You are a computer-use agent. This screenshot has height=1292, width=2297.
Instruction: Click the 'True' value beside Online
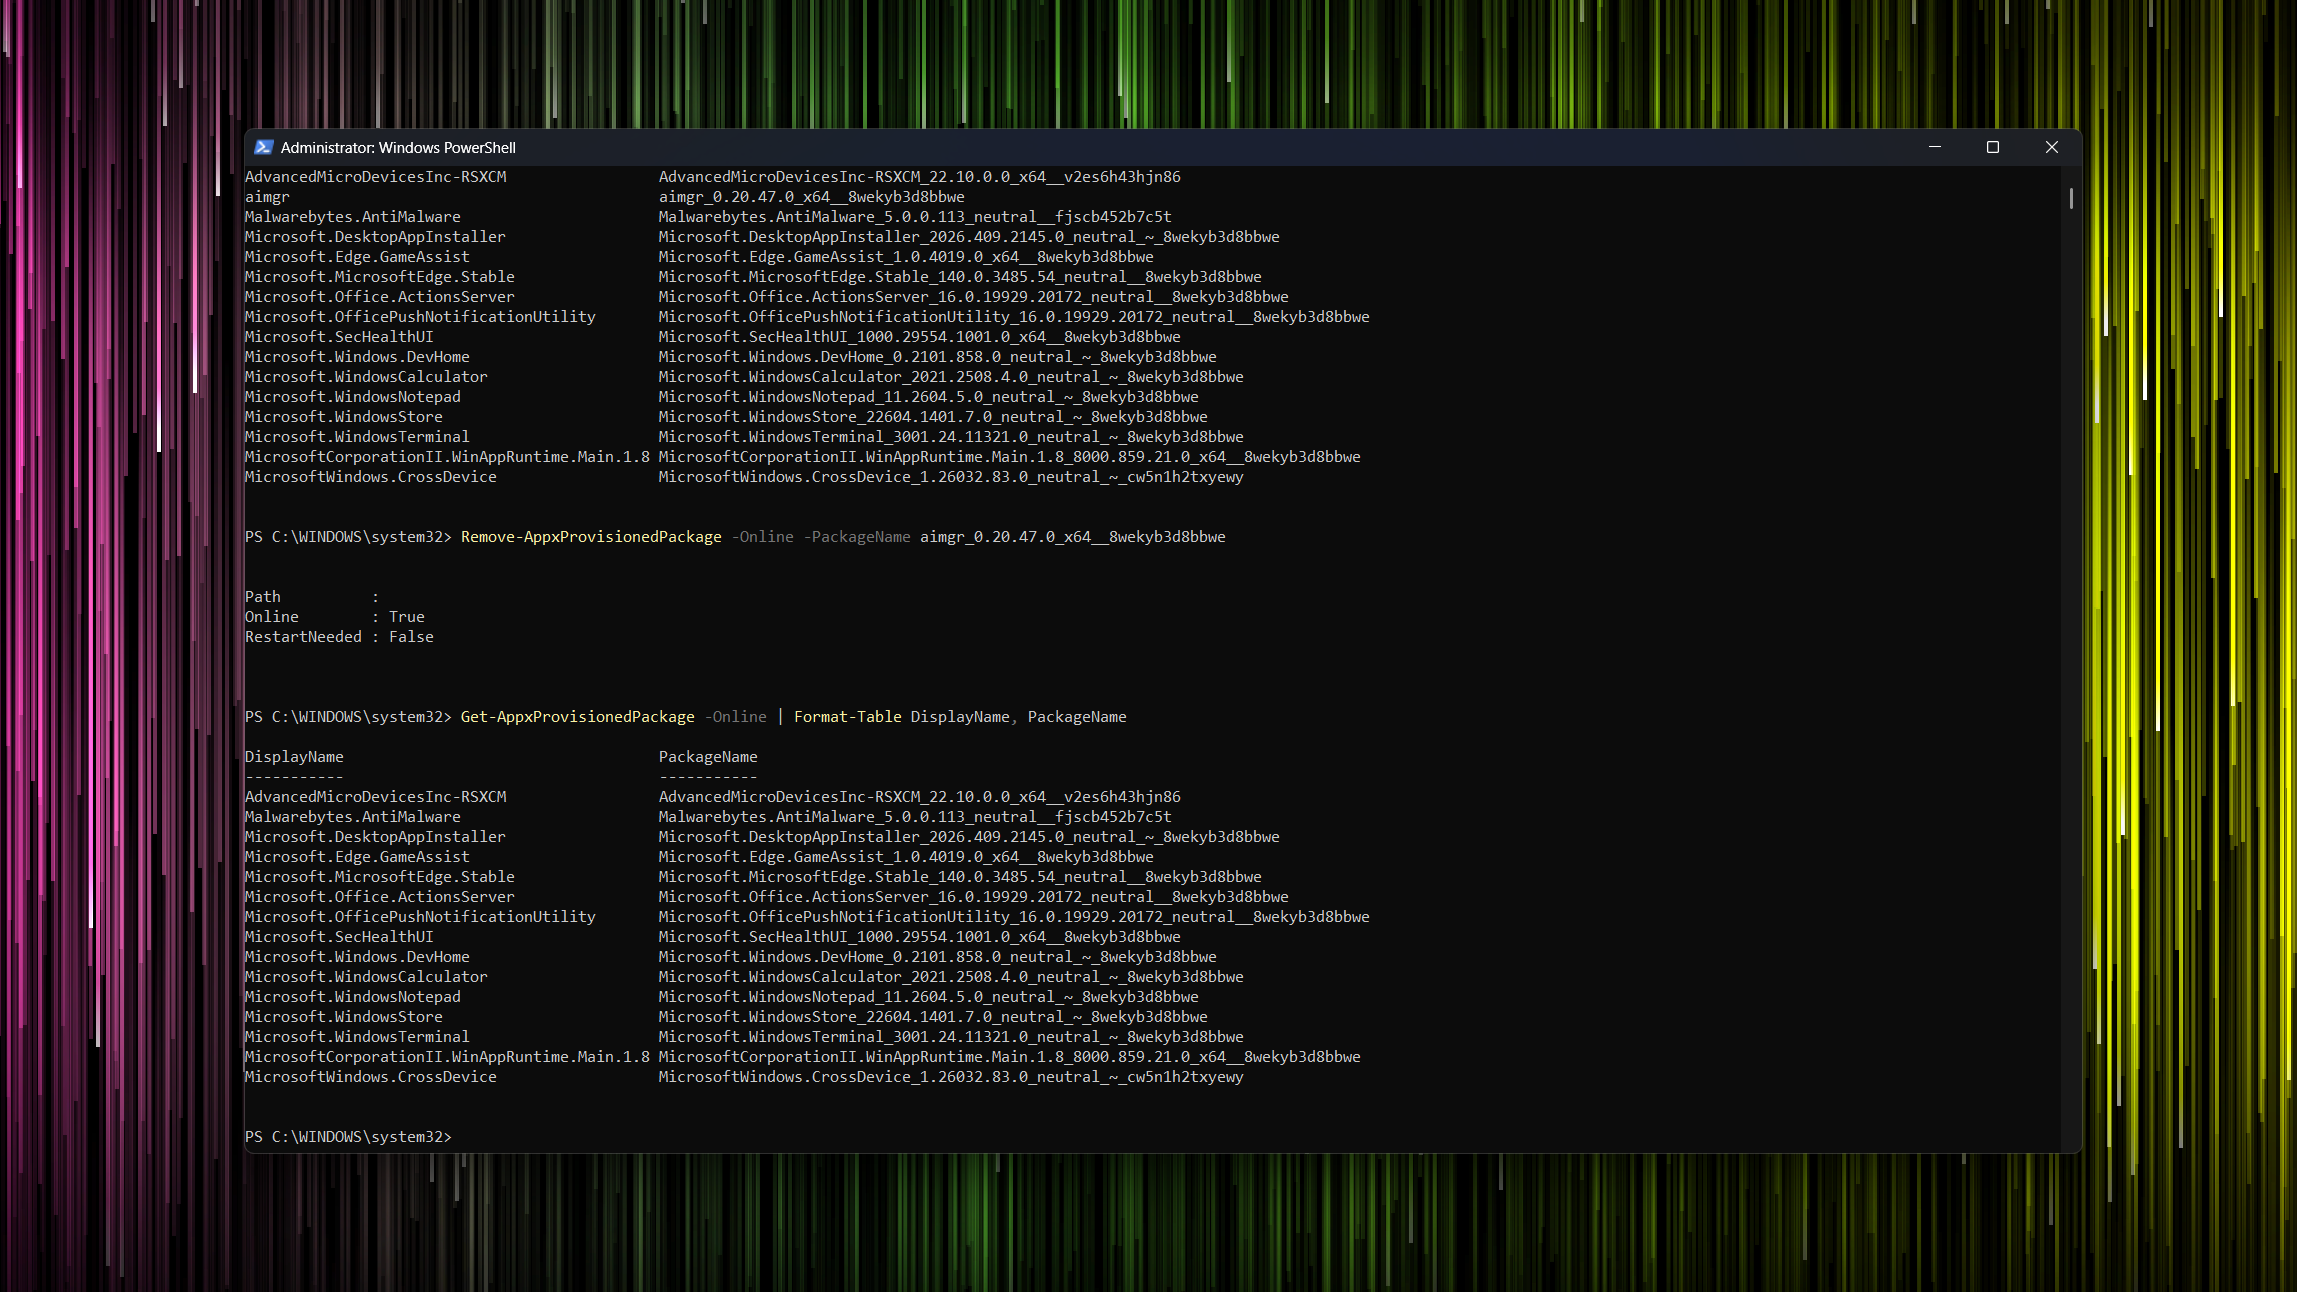coord(407,617)
